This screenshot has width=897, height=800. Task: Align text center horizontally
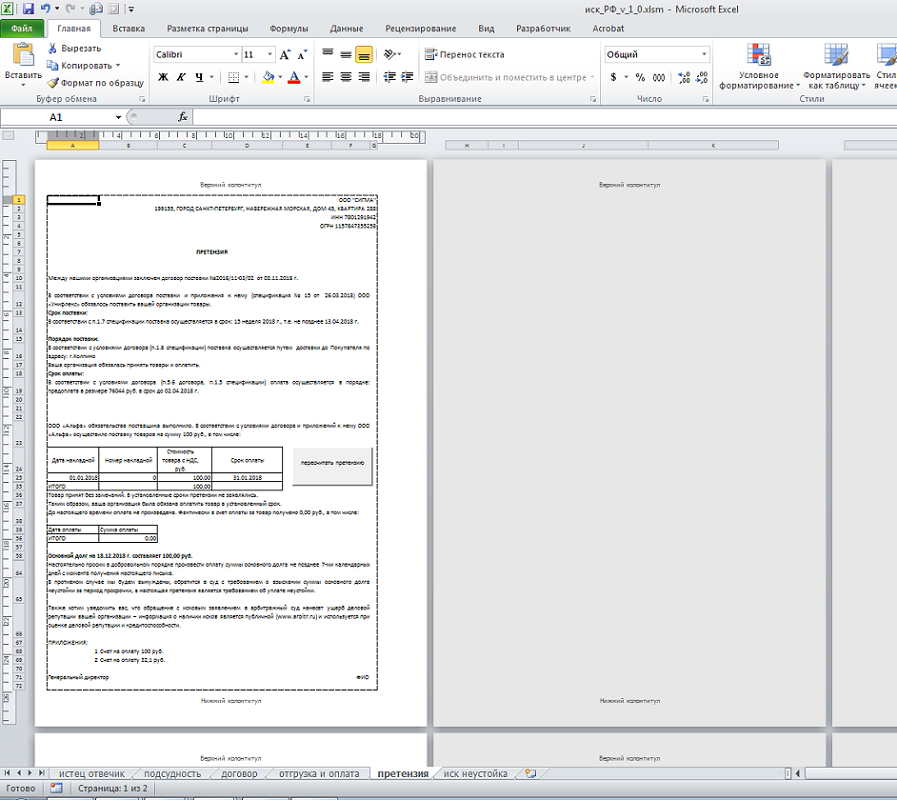pyautogui.click(x=346, y=77)
